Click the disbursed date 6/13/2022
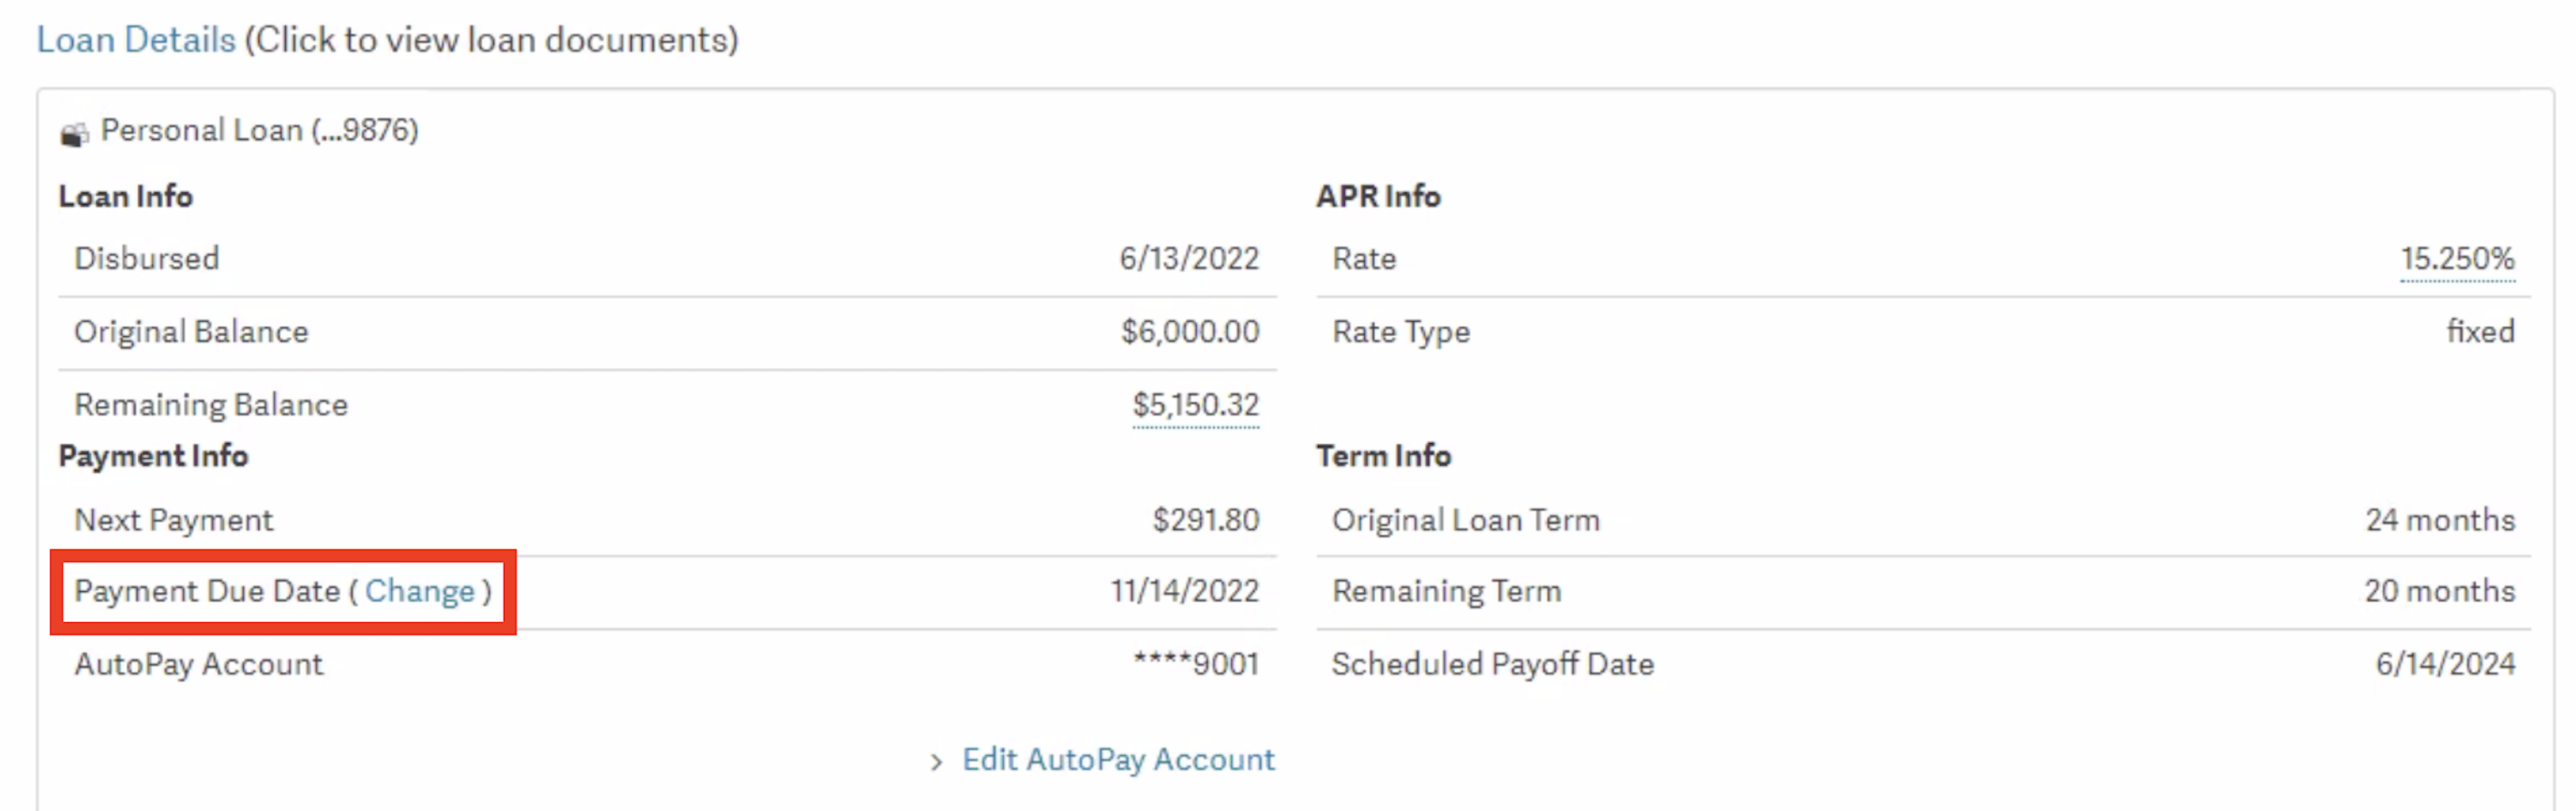The width and height of the screenshot is (2576, 811). tap(1189, 259)
